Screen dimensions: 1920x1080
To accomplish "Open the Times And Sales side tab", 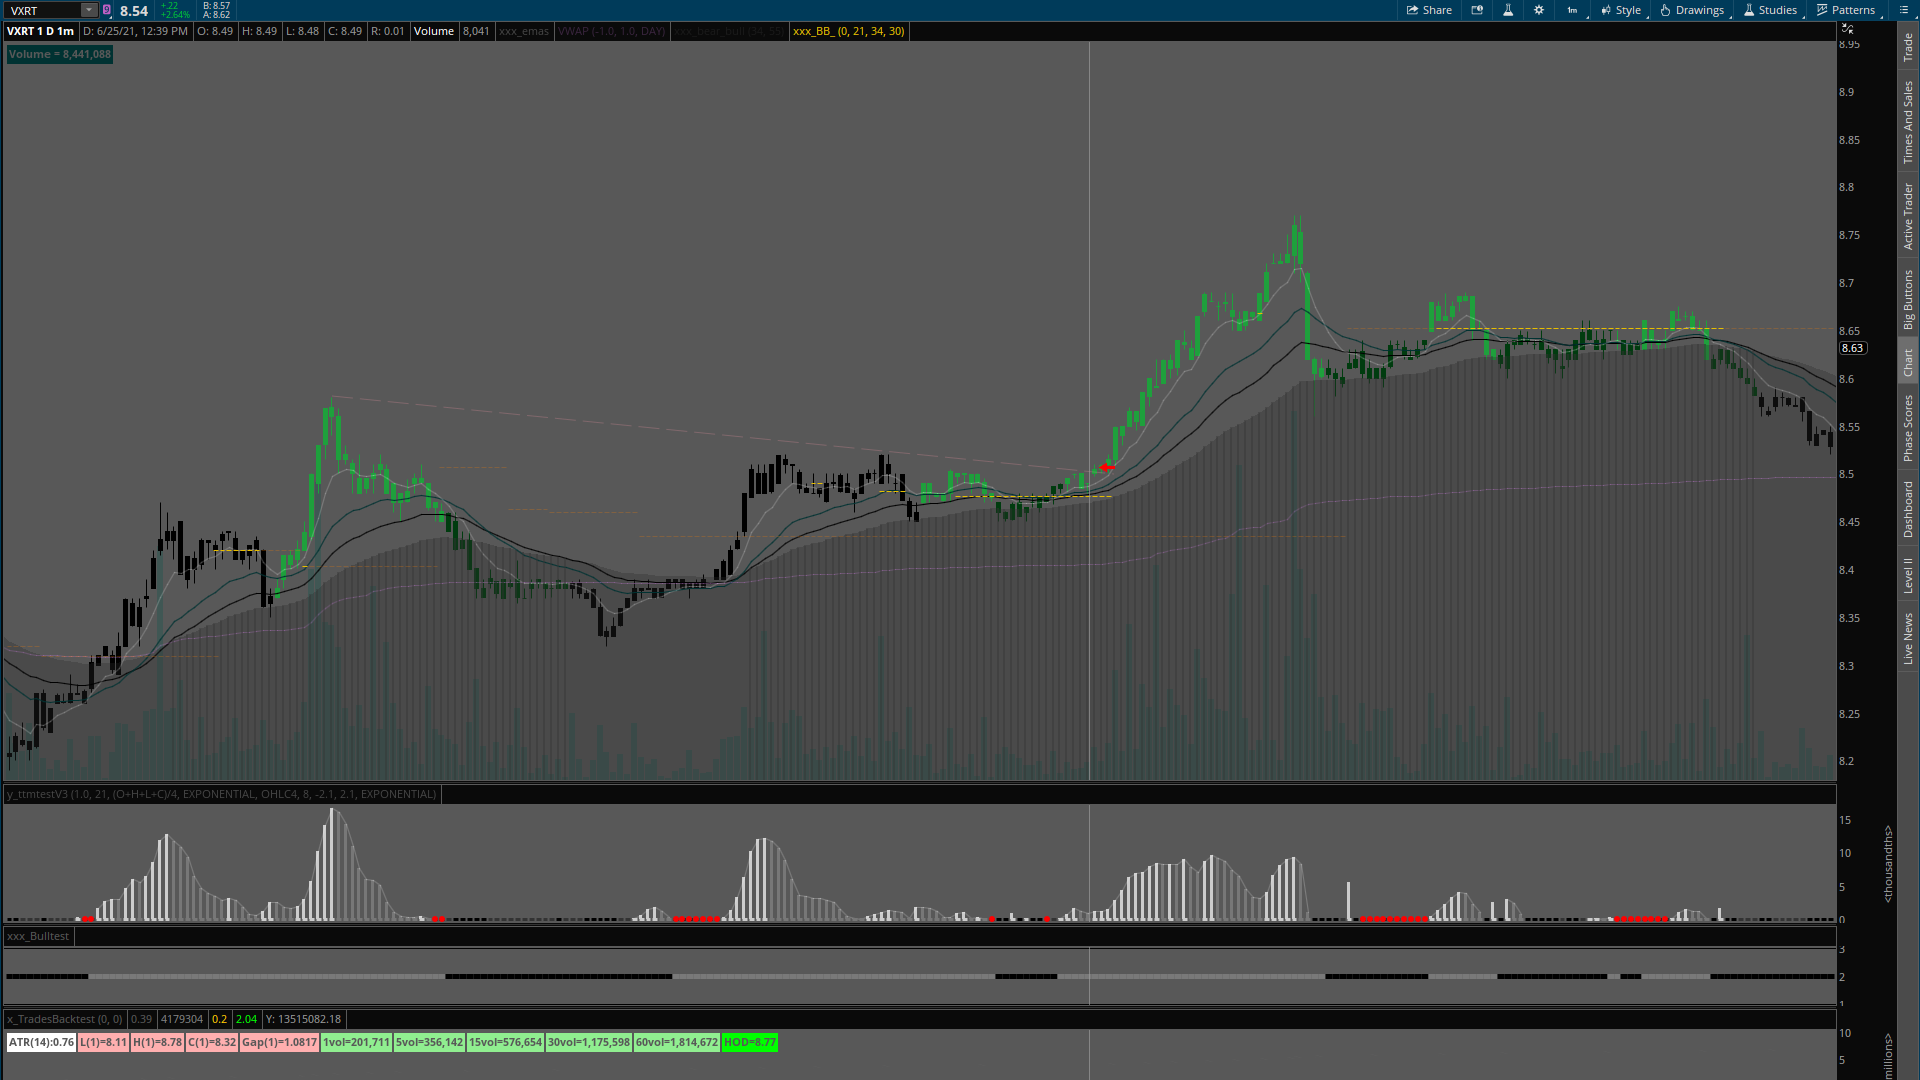I will pos(1908,122).
